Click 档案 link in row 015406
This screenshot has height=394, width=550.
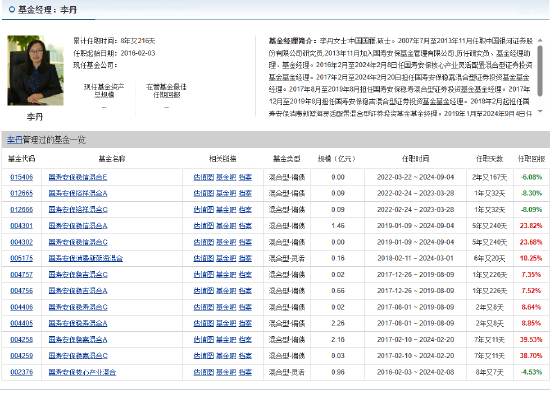(x=245, y=177)
